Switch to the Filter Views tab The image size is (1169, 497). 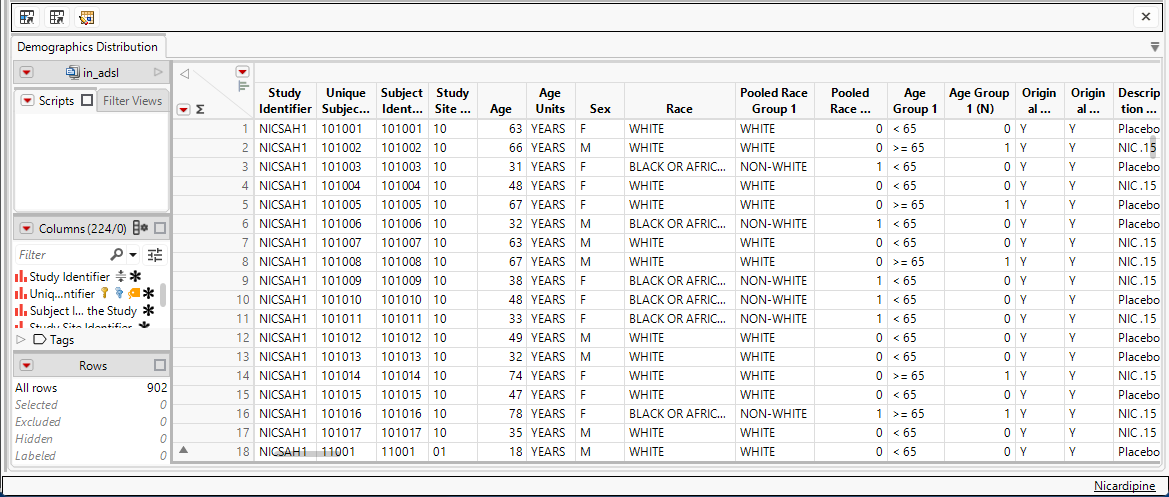point(132,101)
